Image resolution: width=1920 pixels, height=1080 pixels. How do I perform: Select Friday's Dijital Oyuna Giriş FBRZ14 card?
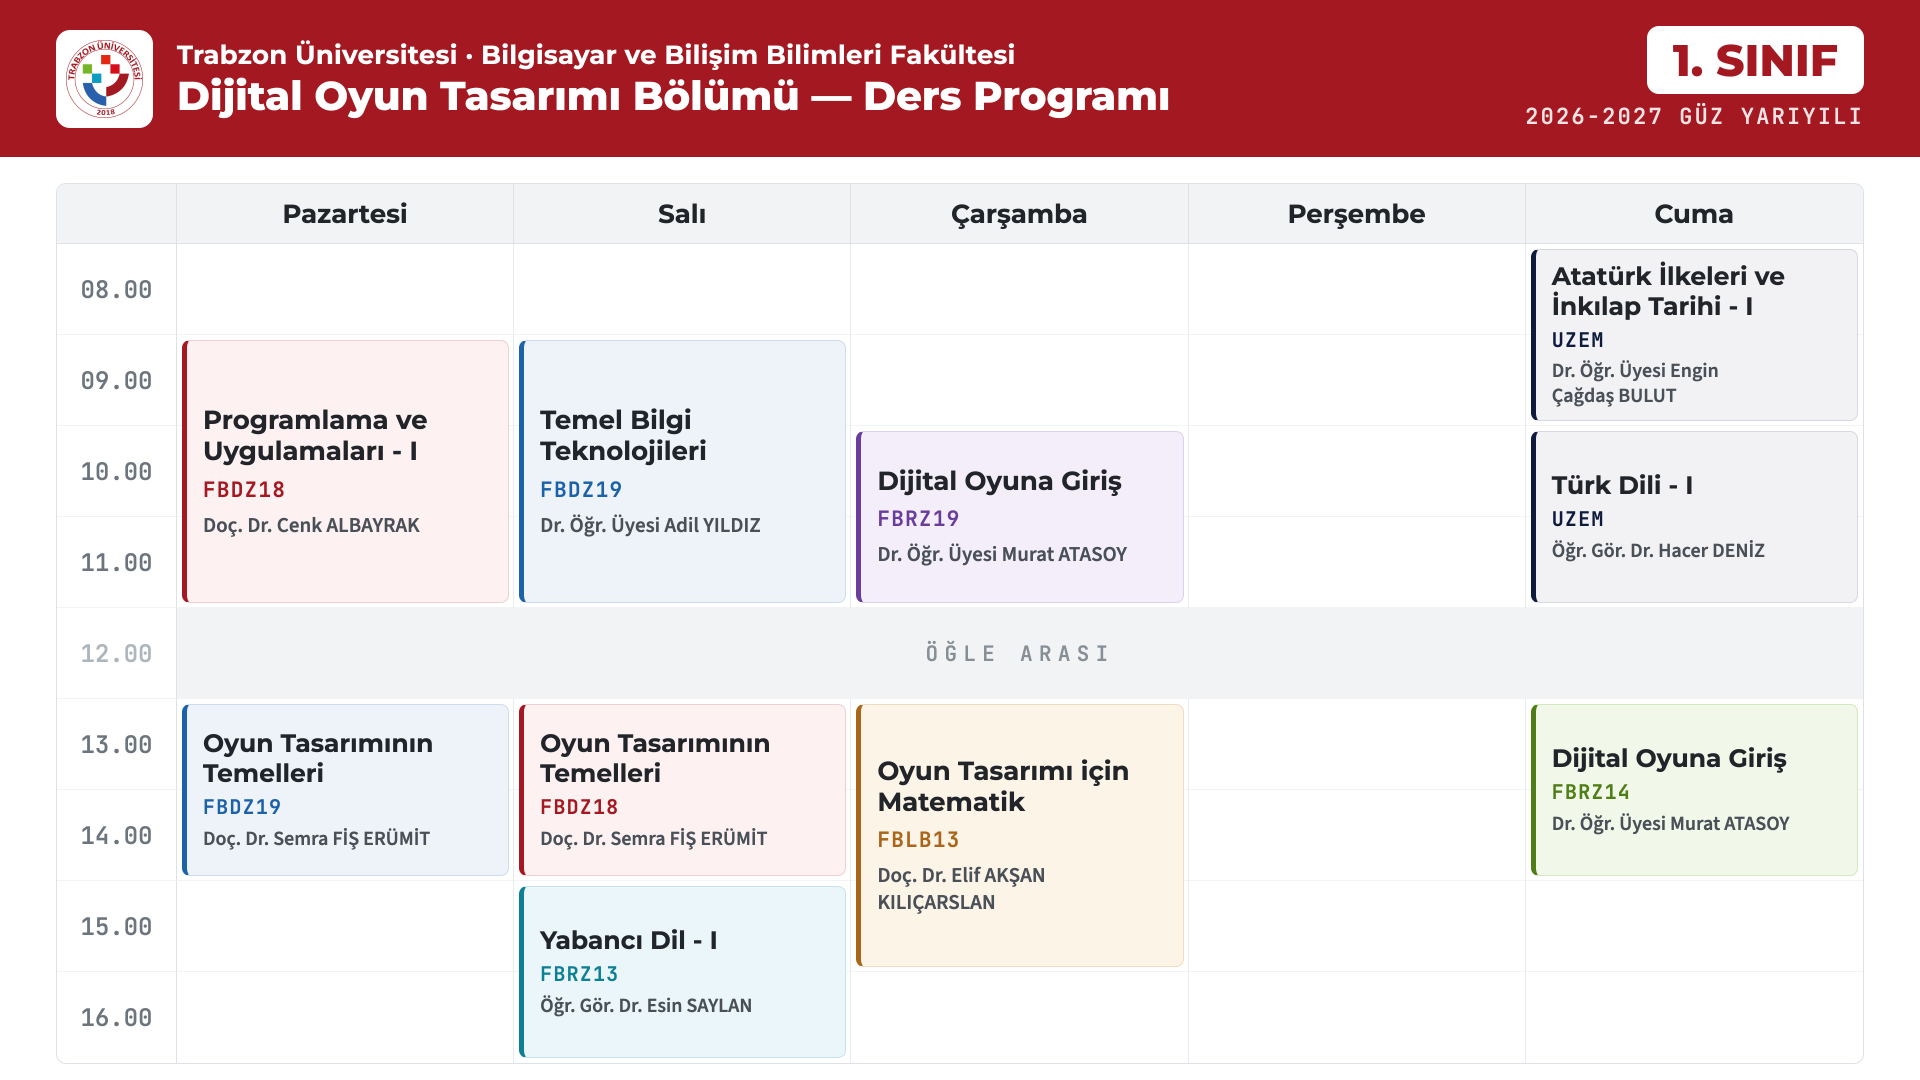(x=1694, y=790)
